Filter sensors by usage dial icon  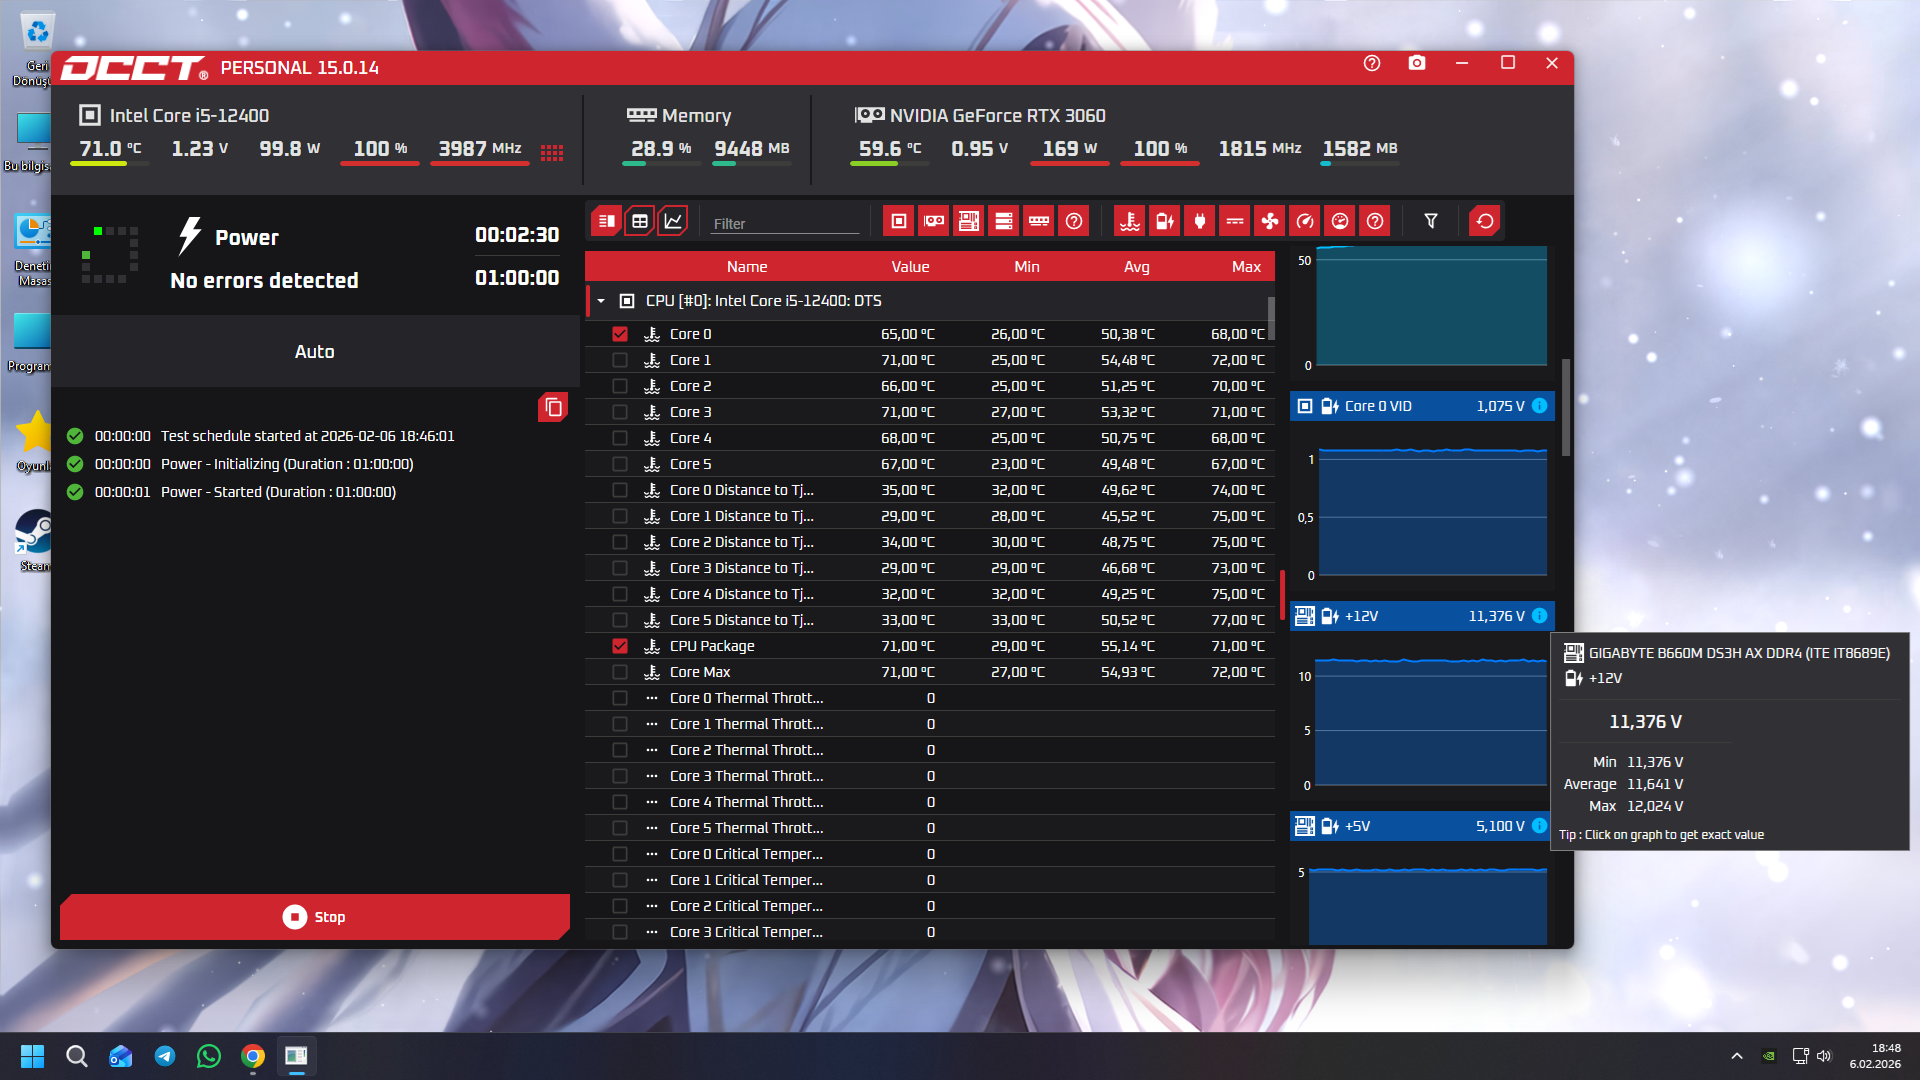pyautogui.click(x=1340, y=221)
